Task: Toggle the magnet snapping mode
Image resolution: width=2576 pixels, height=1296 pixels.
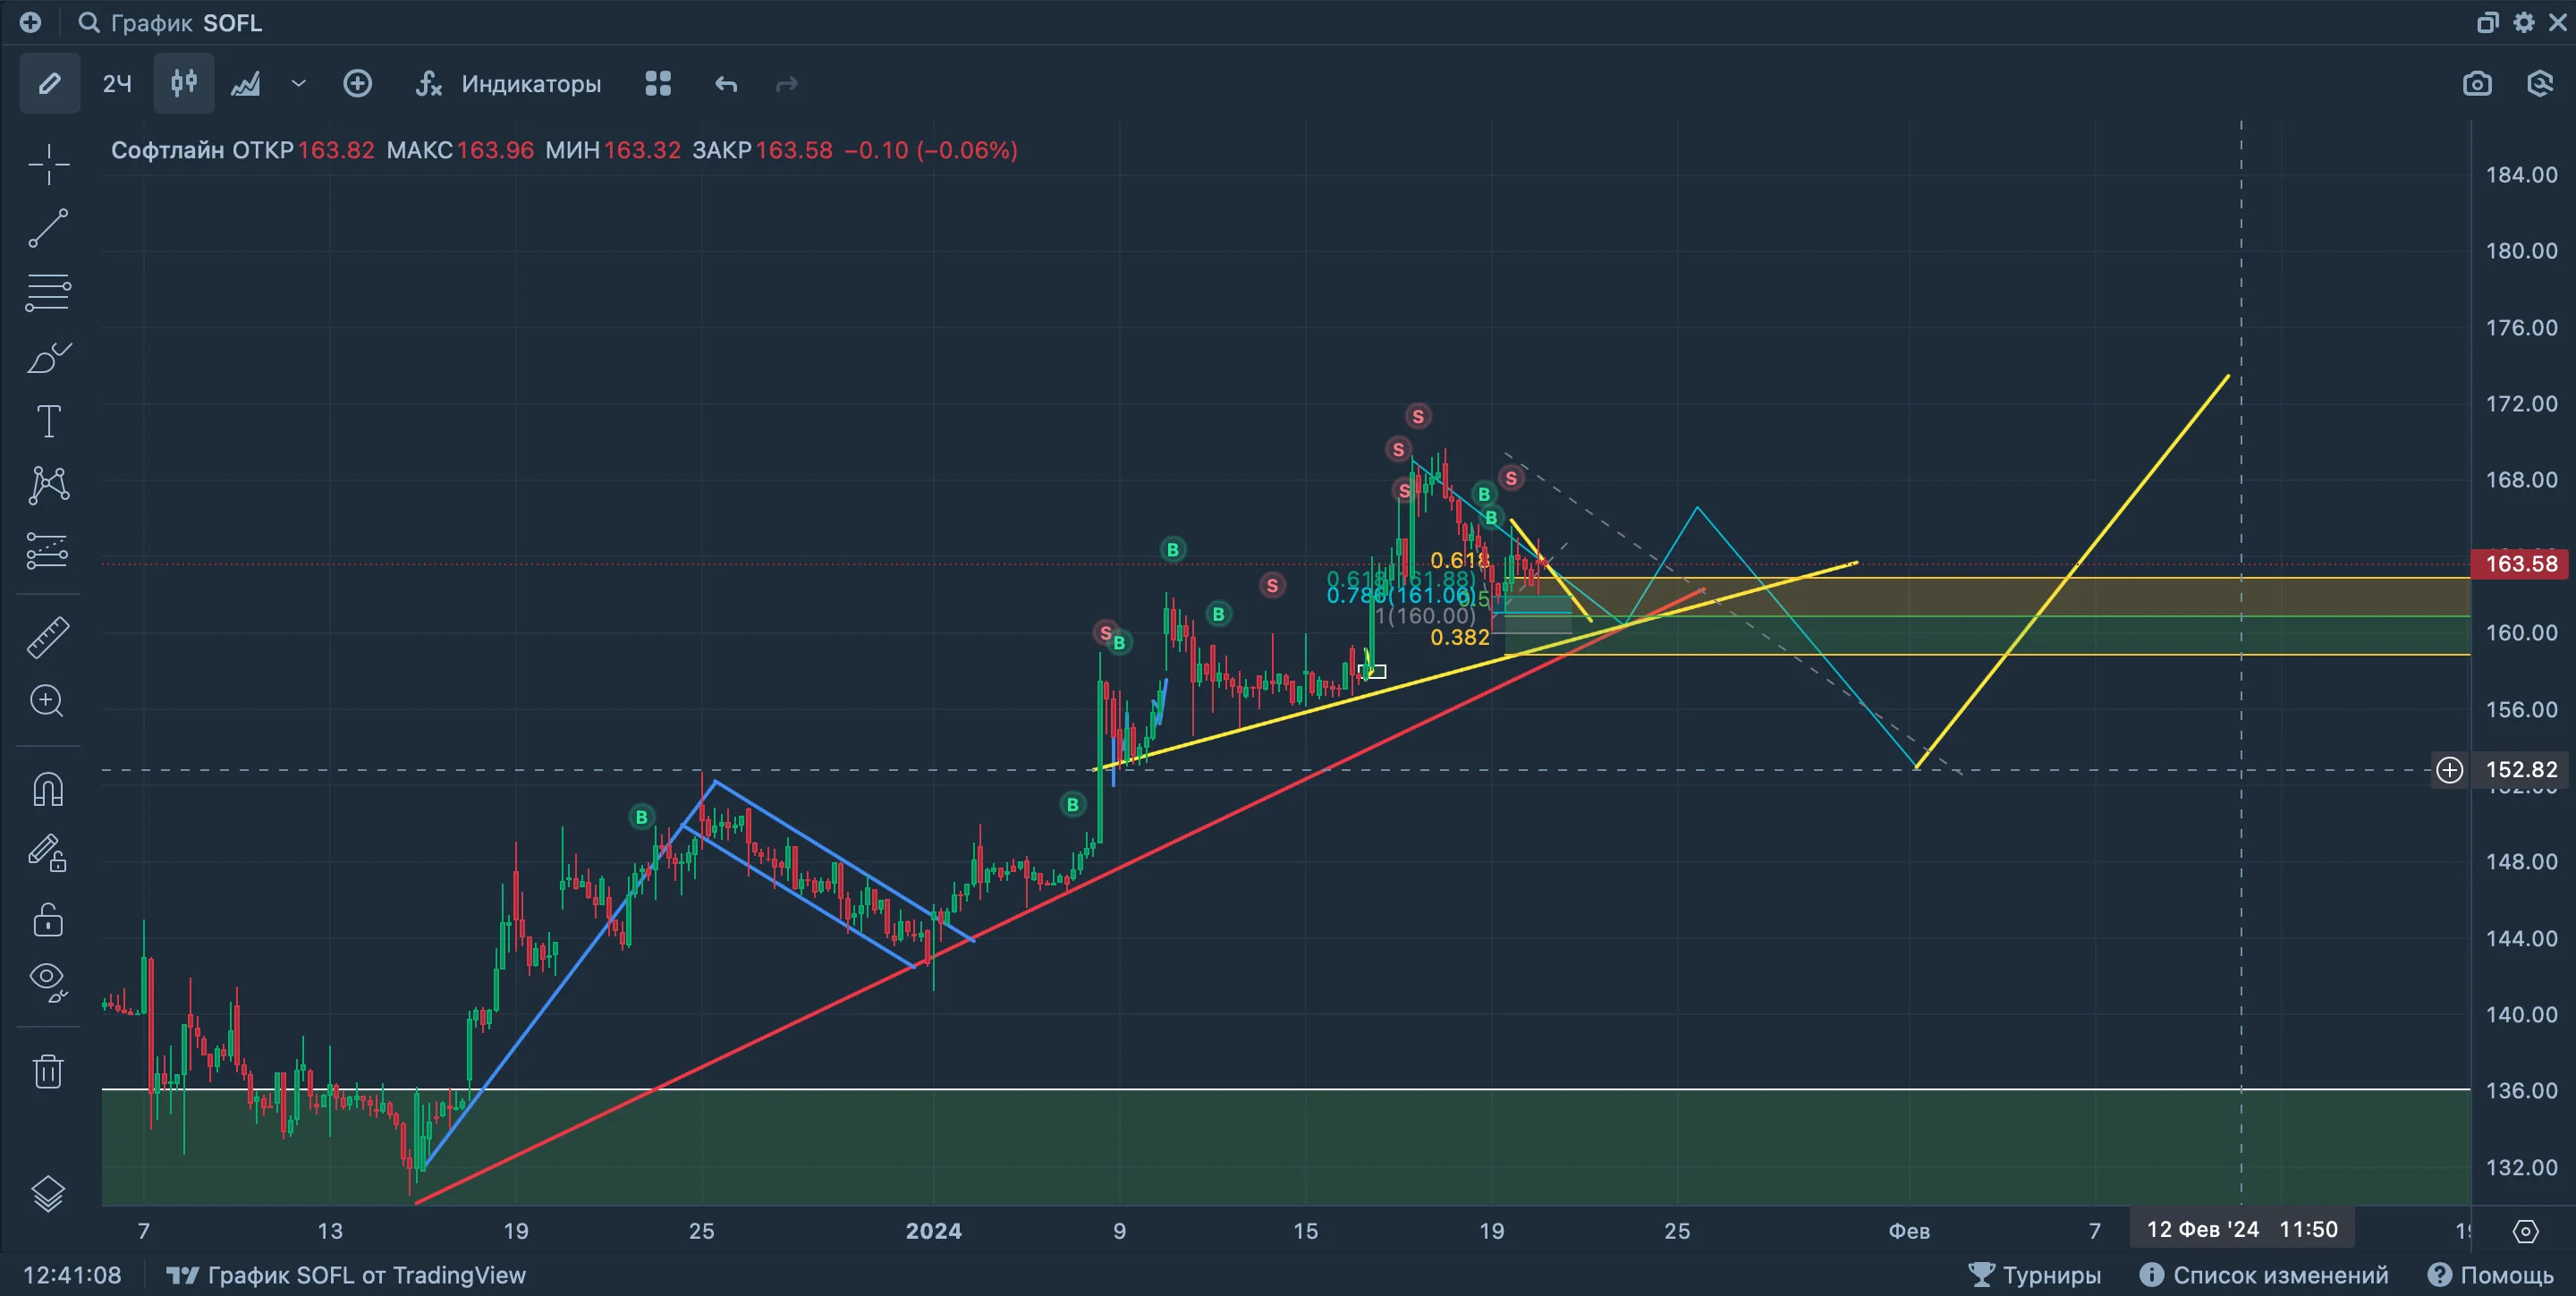Action: tap(48, 789)
